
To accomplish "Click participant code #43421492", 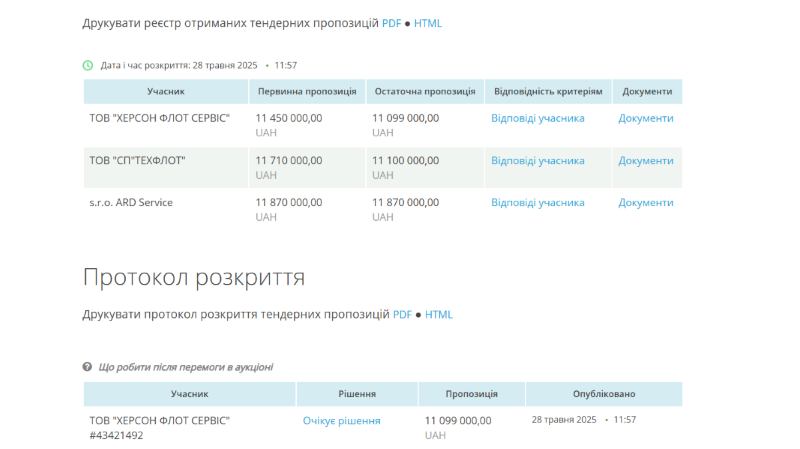I will [116, 436].
